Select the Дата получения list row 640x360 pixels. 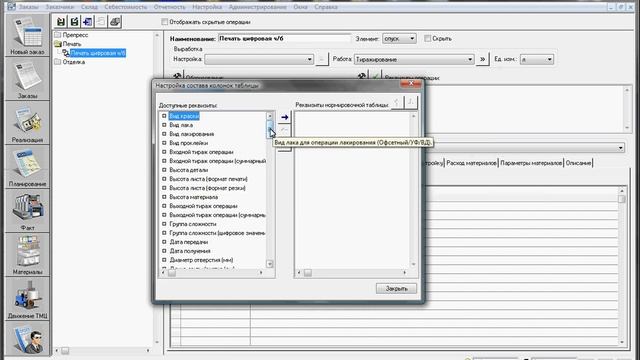click(x=190, y=251)
